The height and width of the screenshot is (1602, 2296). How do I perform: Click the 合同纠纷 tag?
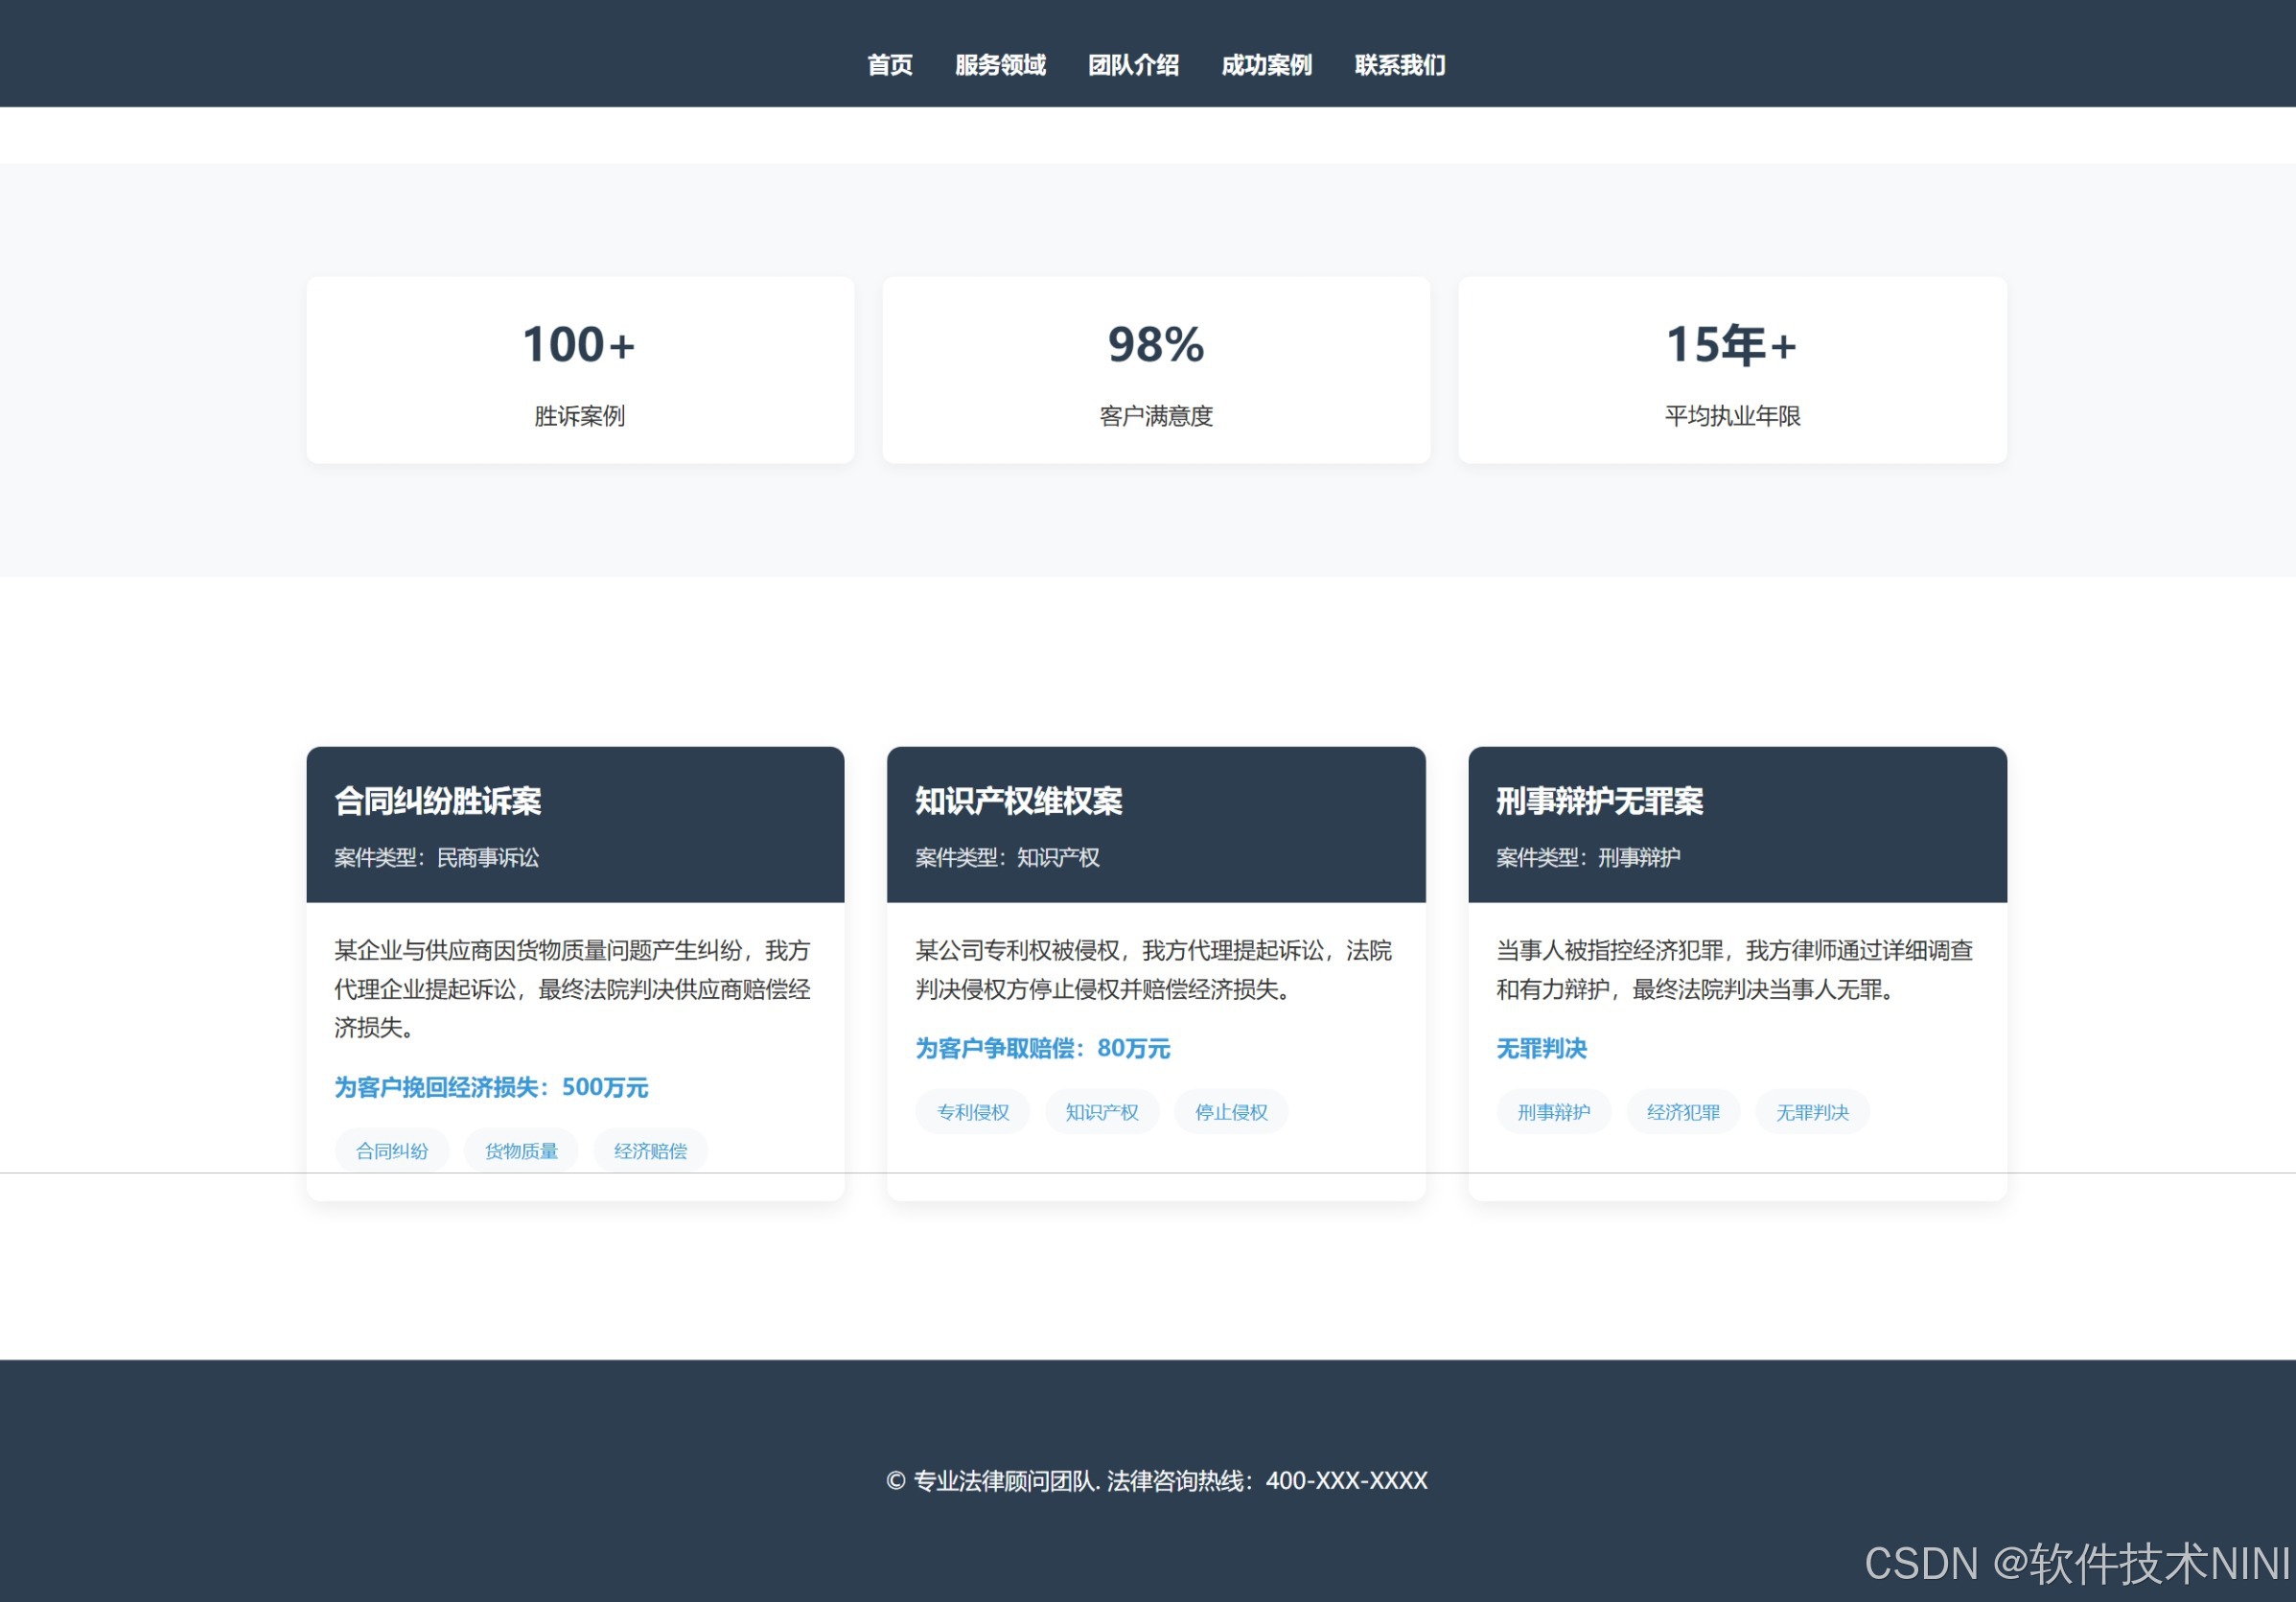pyautogui.click(x=392, y=1151)
